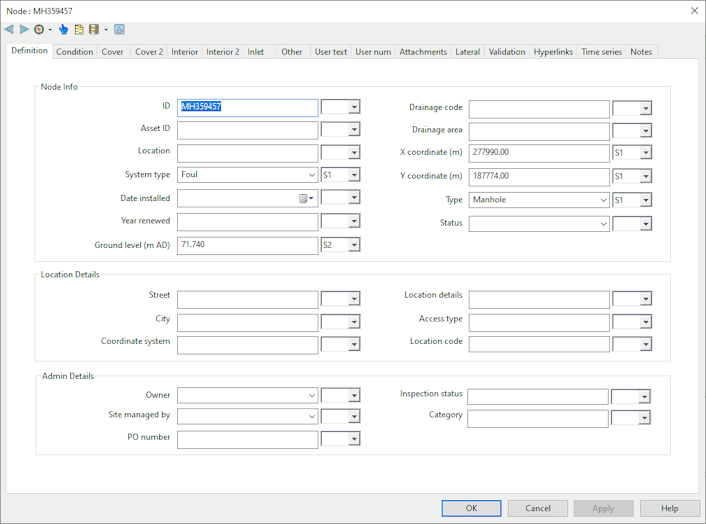Click the Cancel button
Viewport: 706px width, 524px height.
(x=537, y=508)
